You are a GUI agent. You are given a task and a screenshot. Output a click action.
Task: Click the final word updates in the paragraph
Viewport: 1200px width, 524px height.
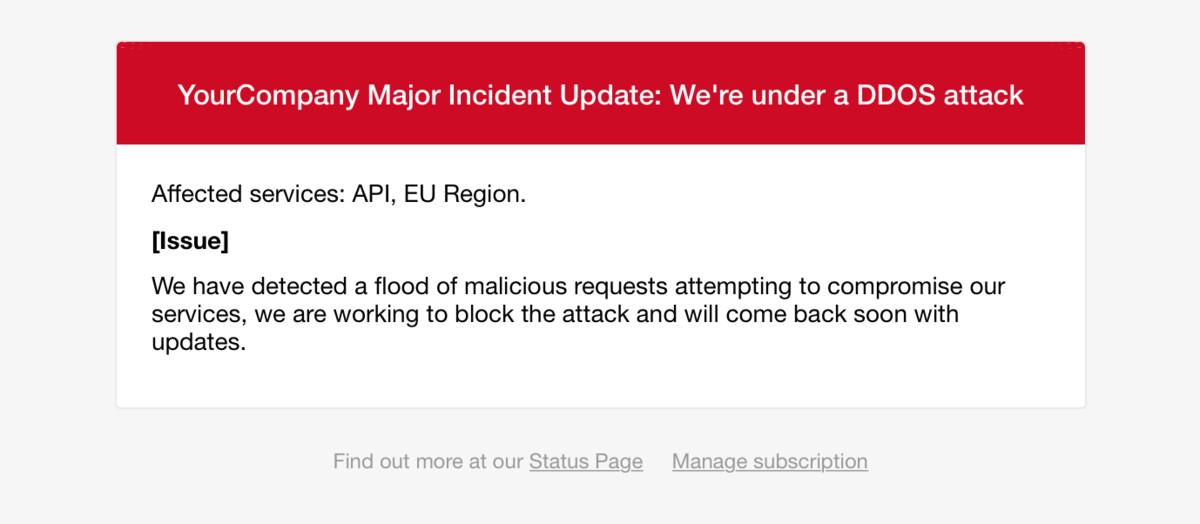(198, 343)
